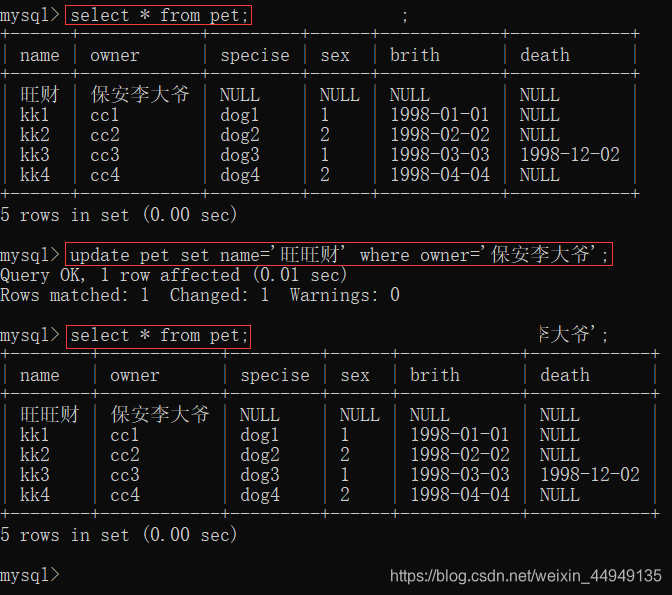672x595 pixels.
Task: Click "kk3" in the first result table
Action: click(35, 155)
